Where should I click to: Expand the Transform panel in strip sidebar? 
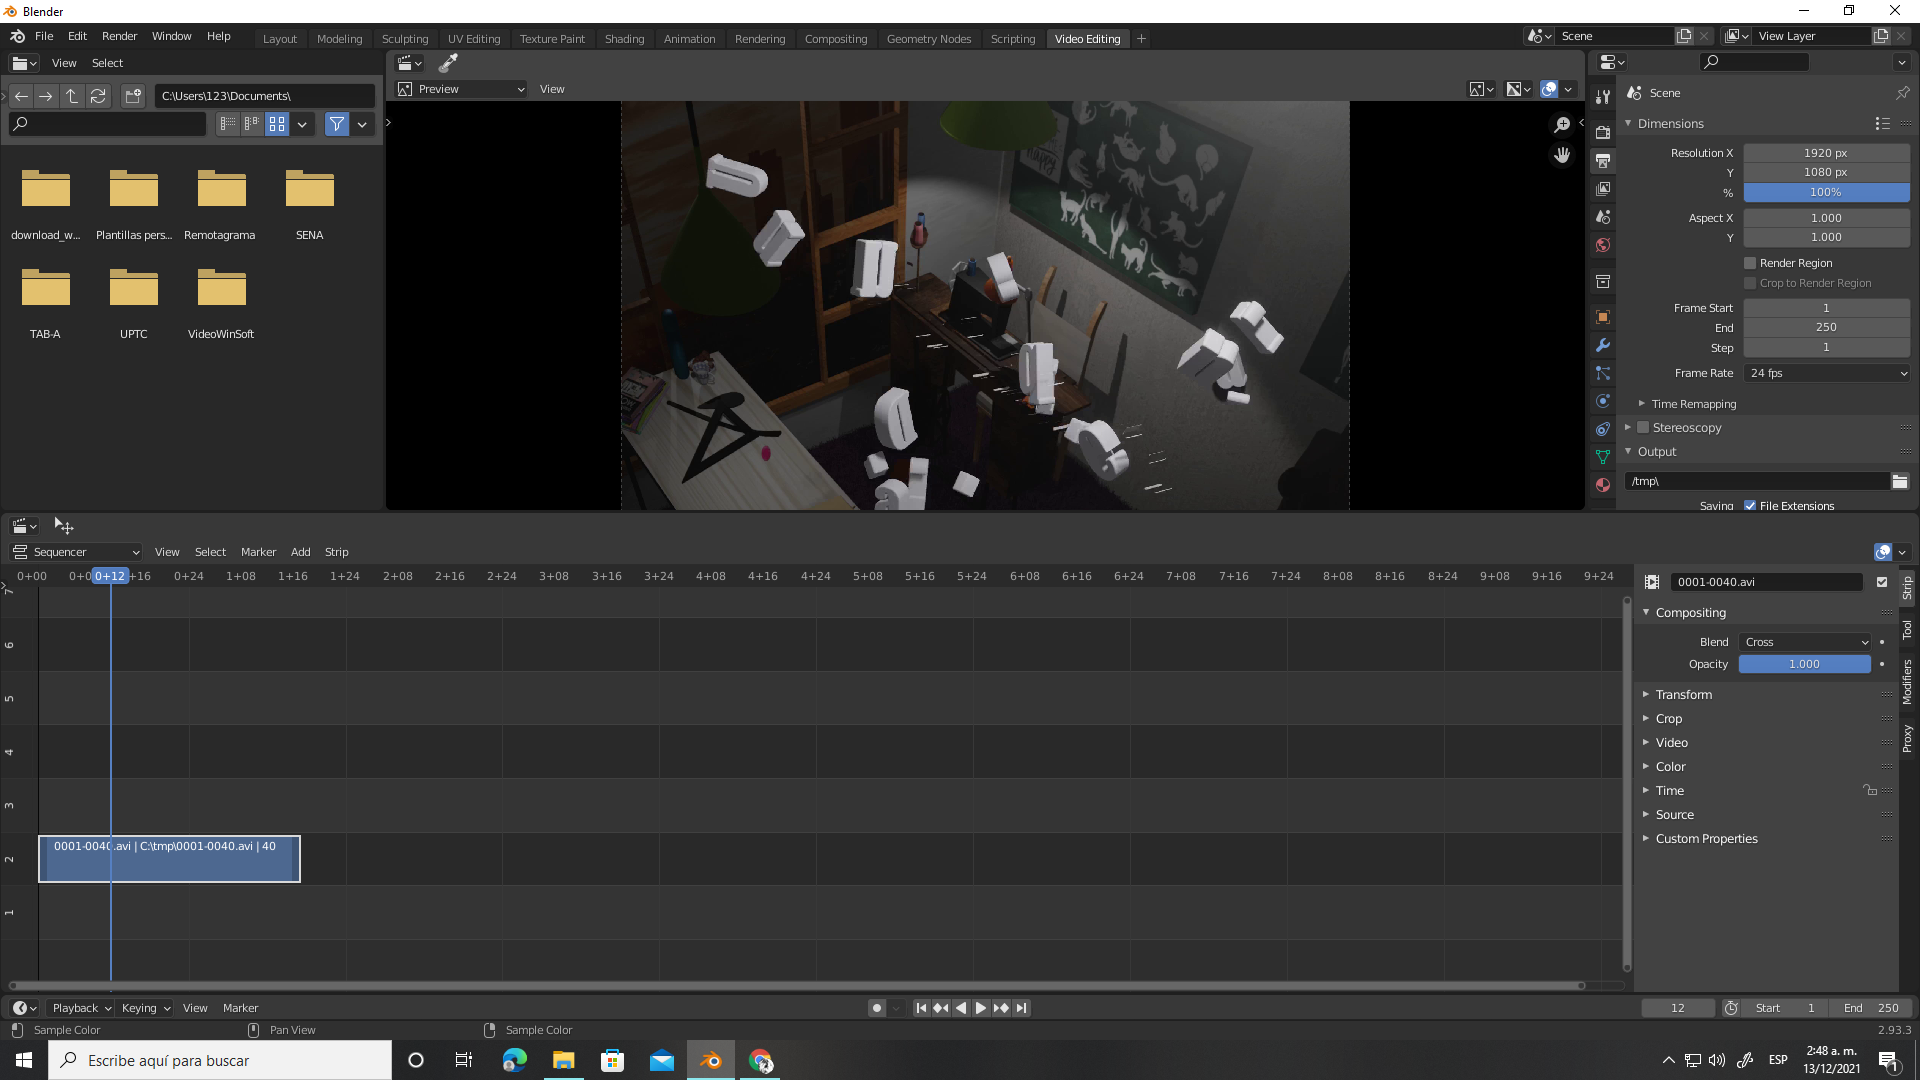click(1683, 694)
